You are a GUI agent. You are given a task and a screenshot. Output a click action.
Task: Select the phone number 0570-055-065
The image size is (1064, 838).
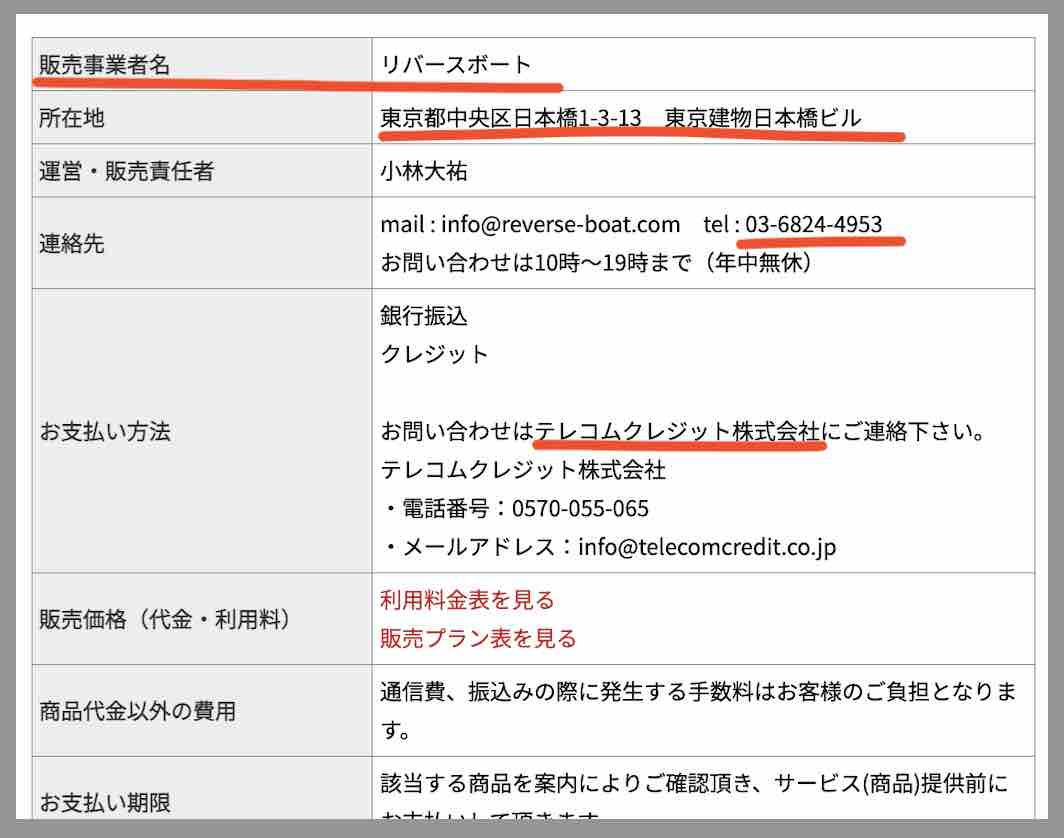[x=579, y=509]
